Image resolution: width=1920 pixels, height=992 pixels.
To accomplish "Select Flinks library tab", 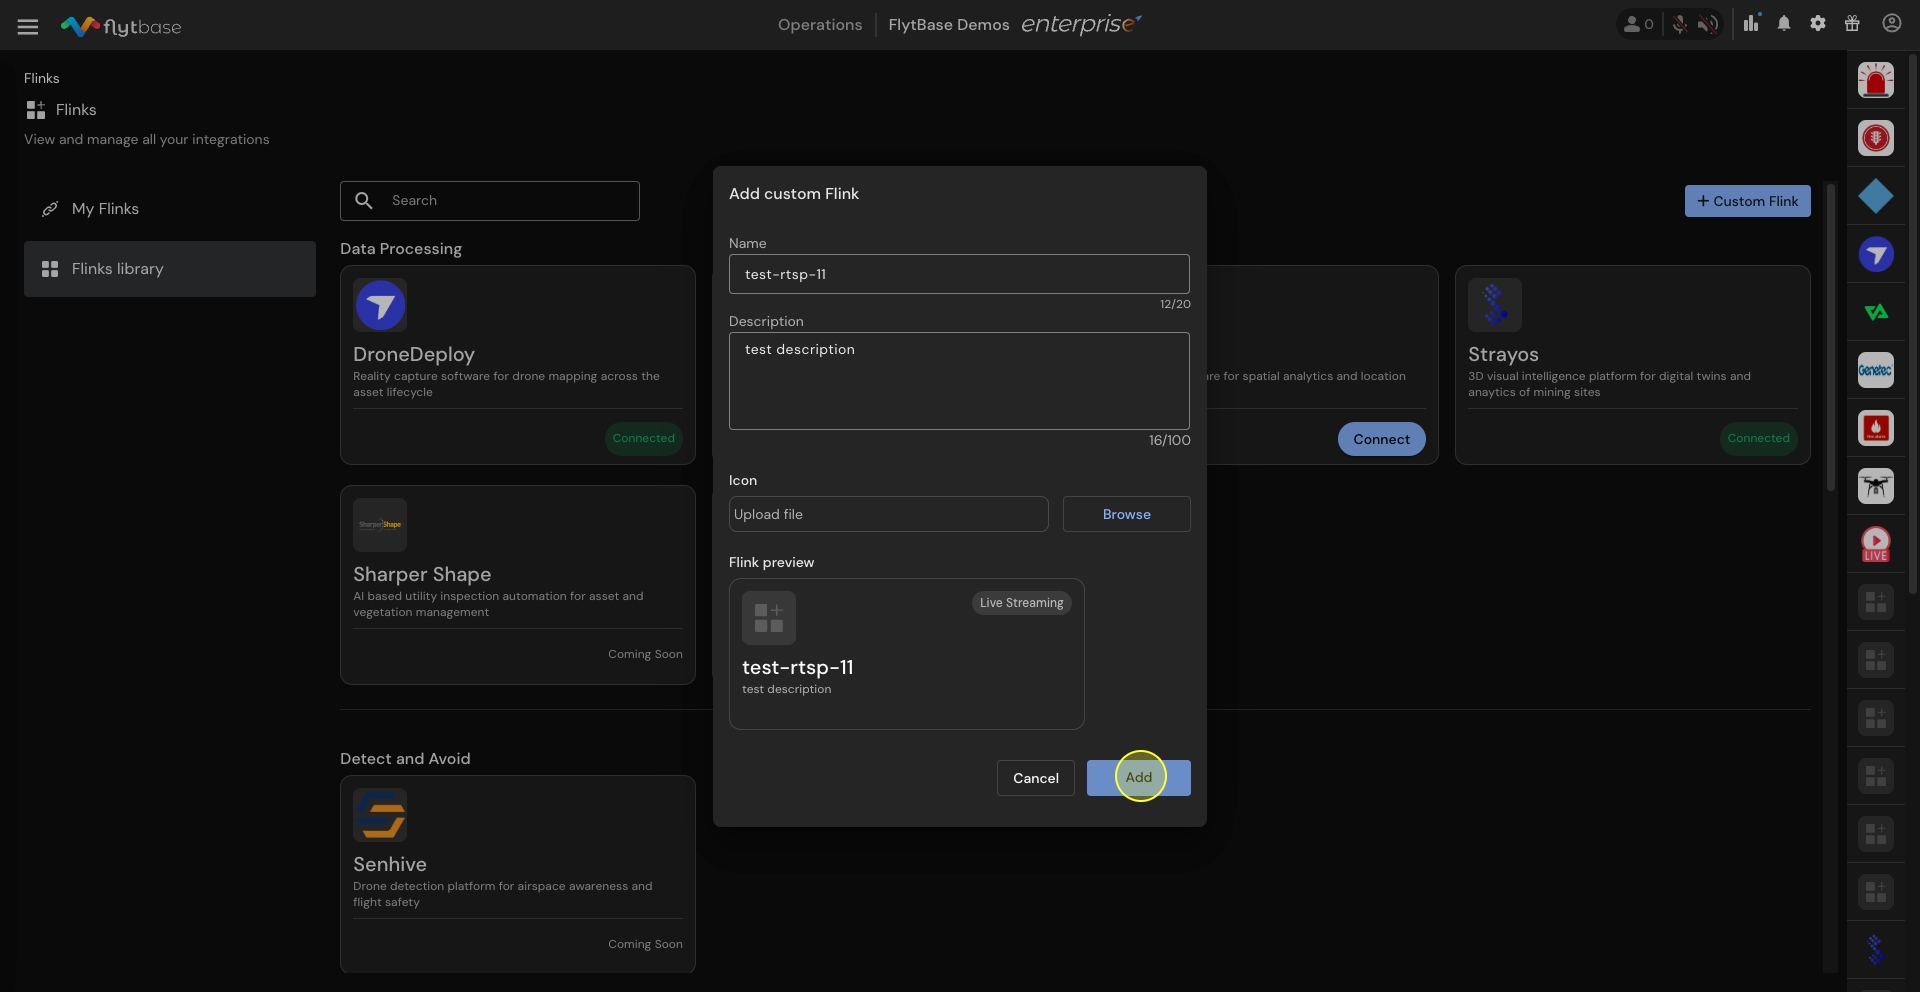I will pos(117,269).
